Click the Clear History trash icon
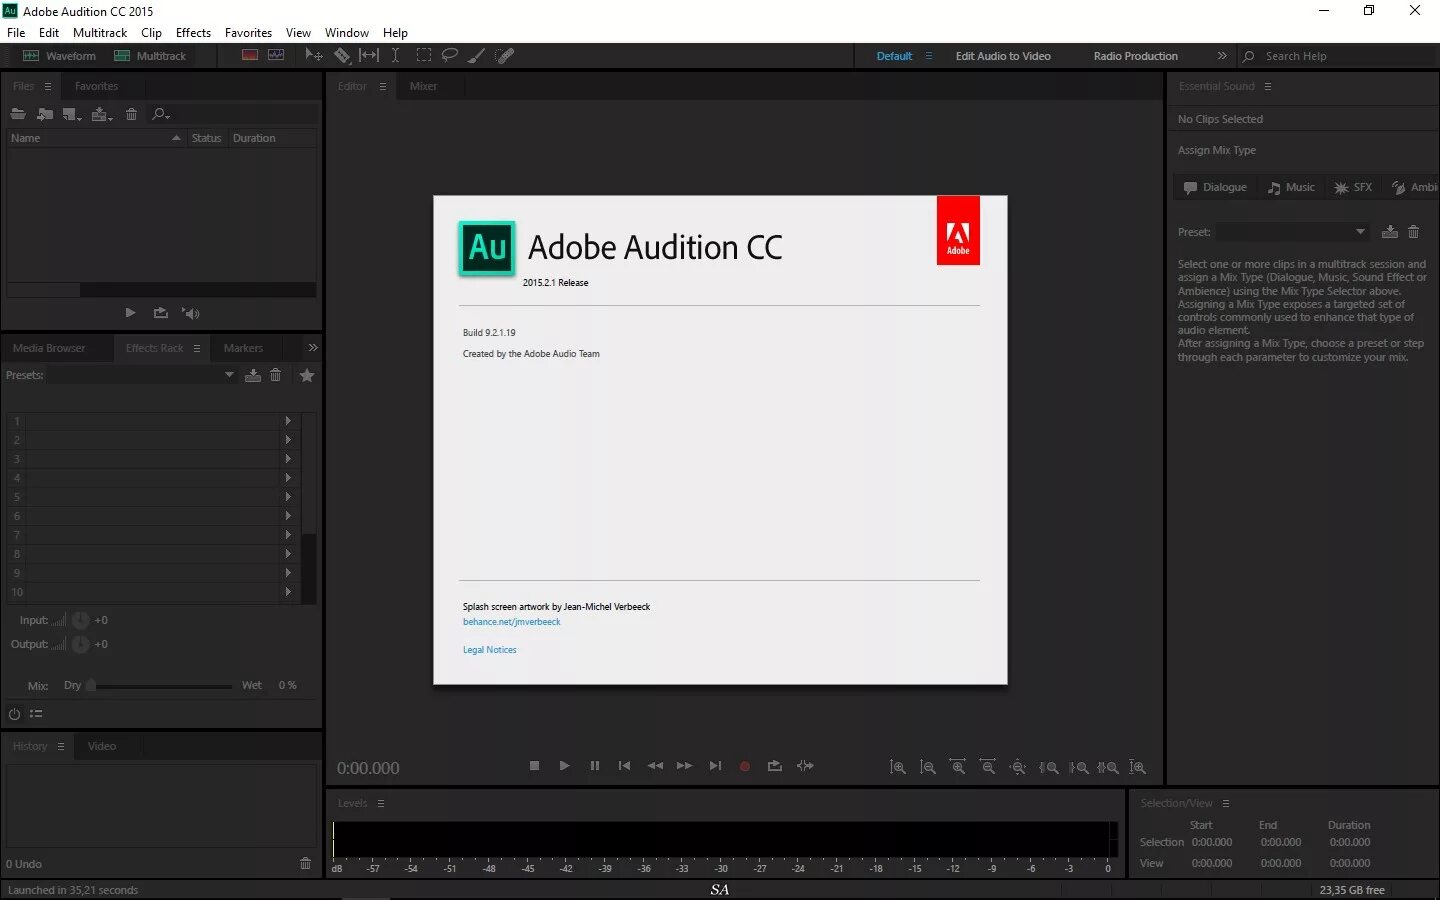Viewport: 1440px width, 900px height. click(x=305, y=863)
